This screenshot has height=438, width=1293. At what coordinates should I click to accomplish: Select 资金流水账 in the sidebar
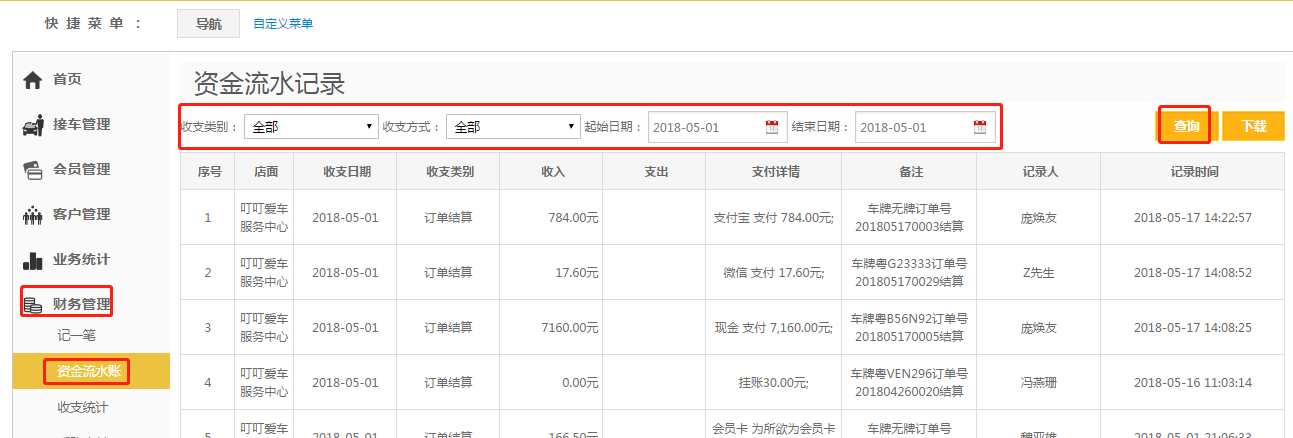[x=88, y=371]
